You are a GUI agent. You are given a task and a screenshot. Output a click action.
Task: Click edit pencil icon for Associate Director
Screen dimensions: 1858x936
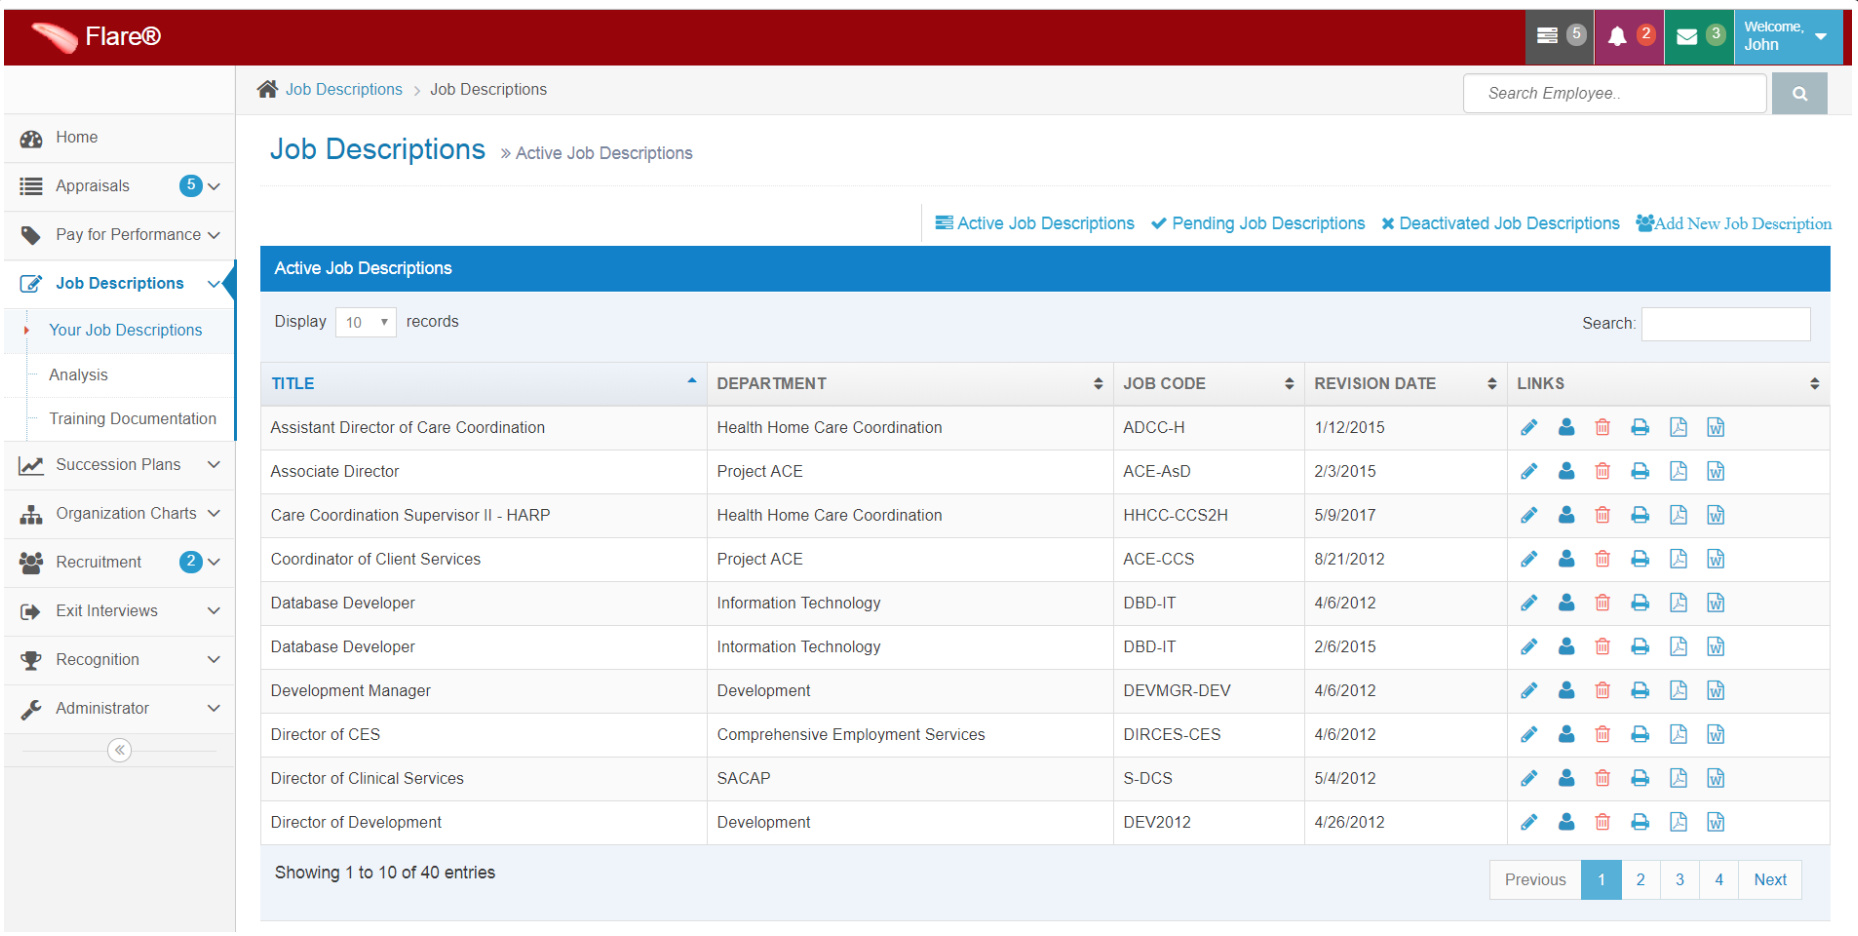click(1529, 471)
